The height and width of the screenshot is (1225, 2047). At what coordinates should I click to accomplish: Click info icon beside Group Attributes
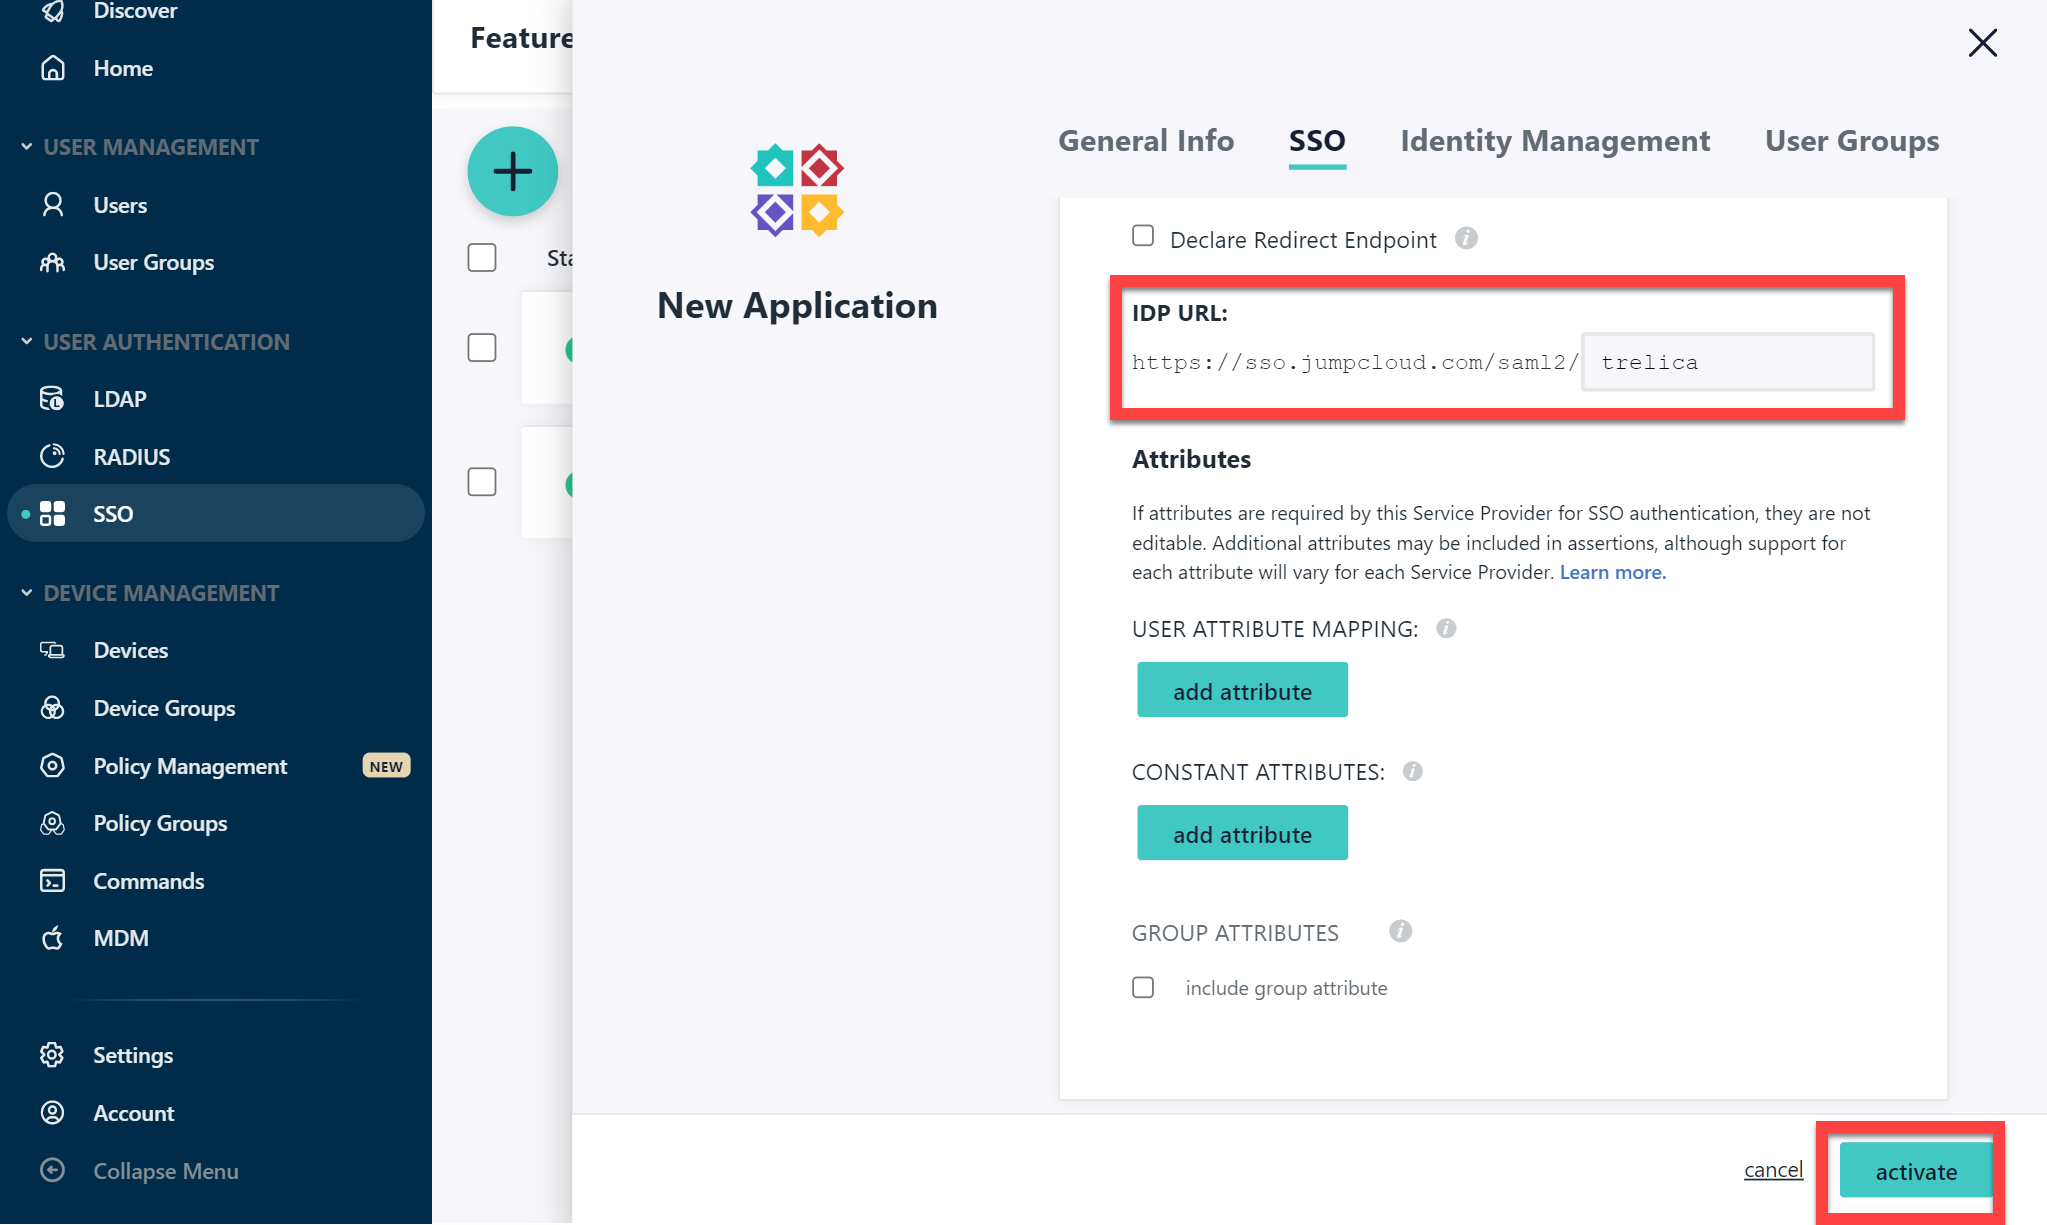coord(1400,931)
